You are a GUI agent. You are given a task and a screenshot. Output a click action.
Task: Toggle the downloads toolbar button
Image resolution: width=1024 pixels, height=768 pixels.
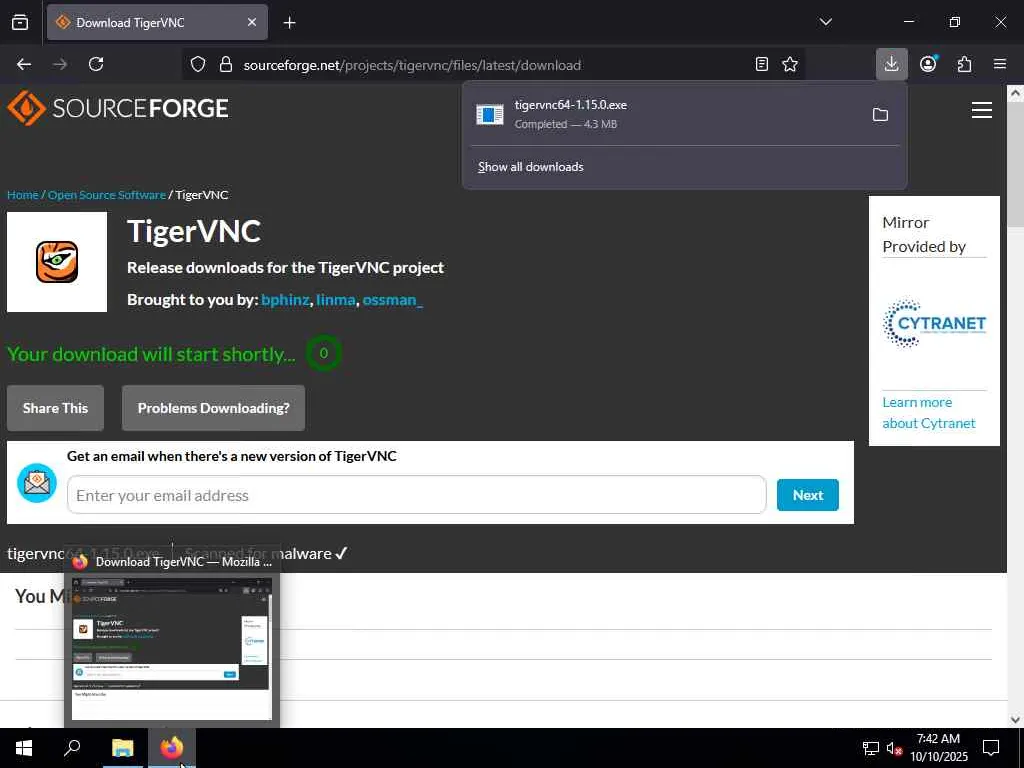click(x=891, y=64)
